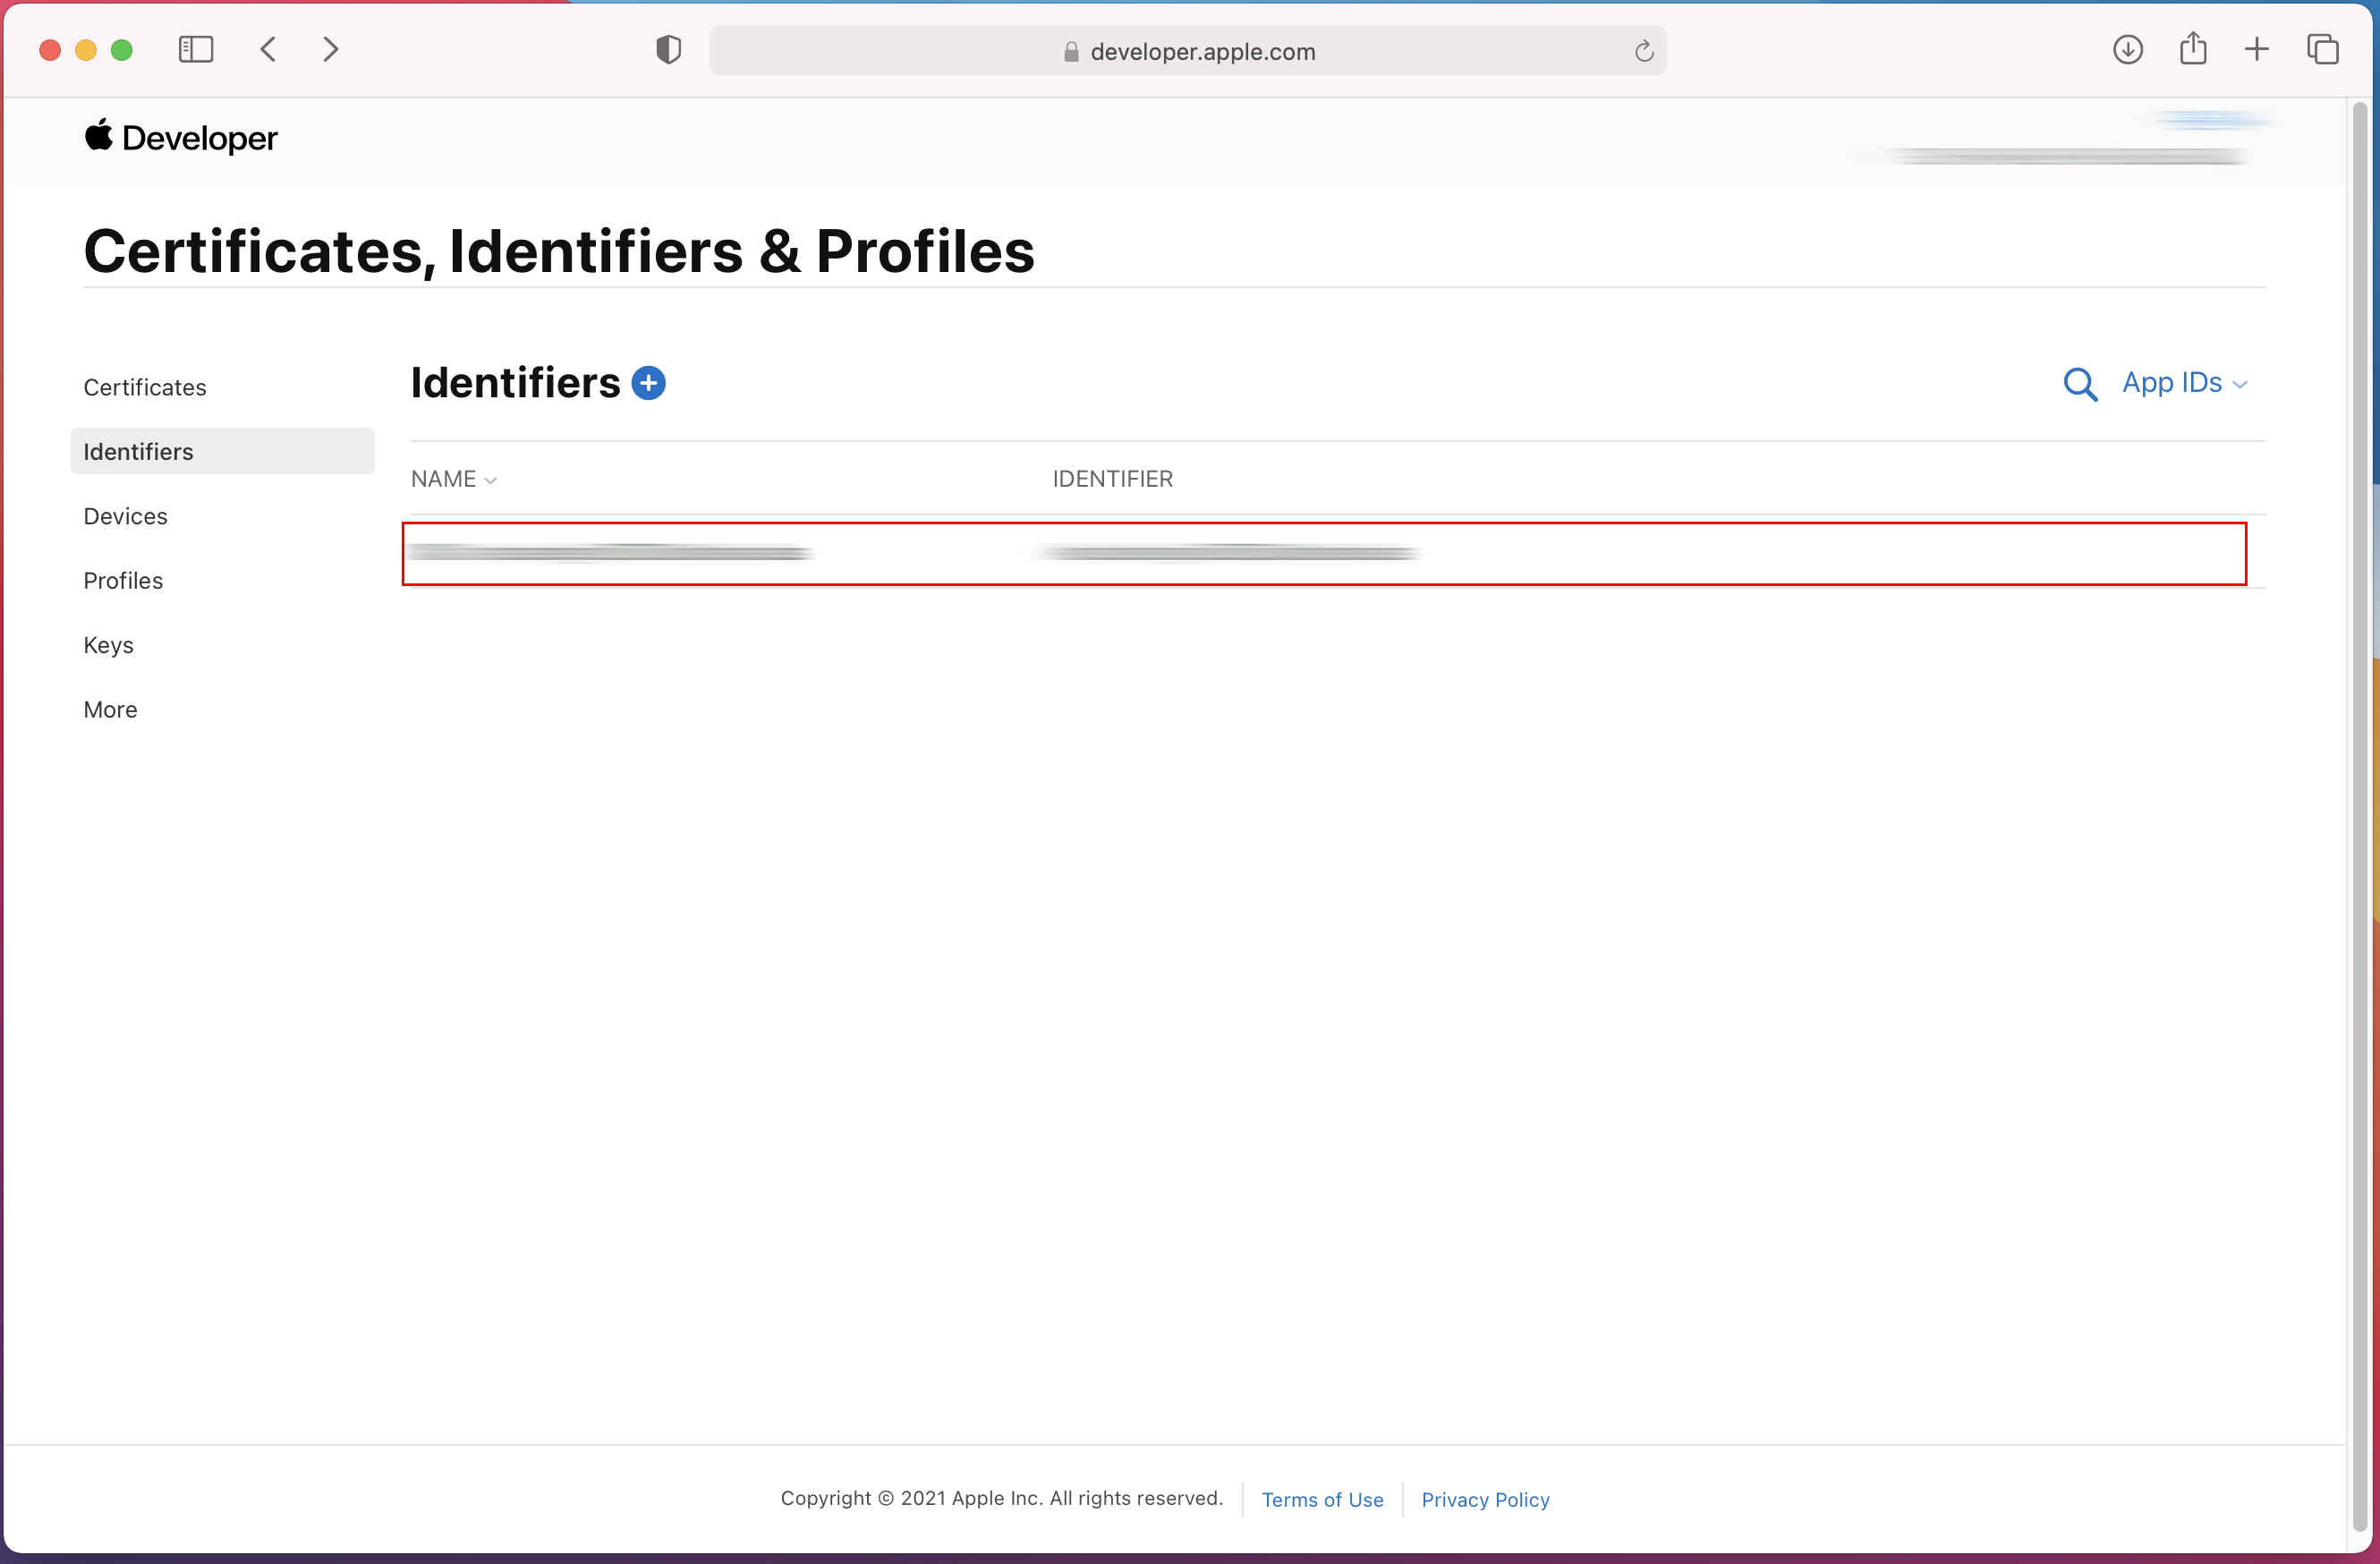Image resolution: width=2380 pixels, height=1564 pixels.
Task: Open the Privacy Policy link
Action: tap(1485, 1499)
